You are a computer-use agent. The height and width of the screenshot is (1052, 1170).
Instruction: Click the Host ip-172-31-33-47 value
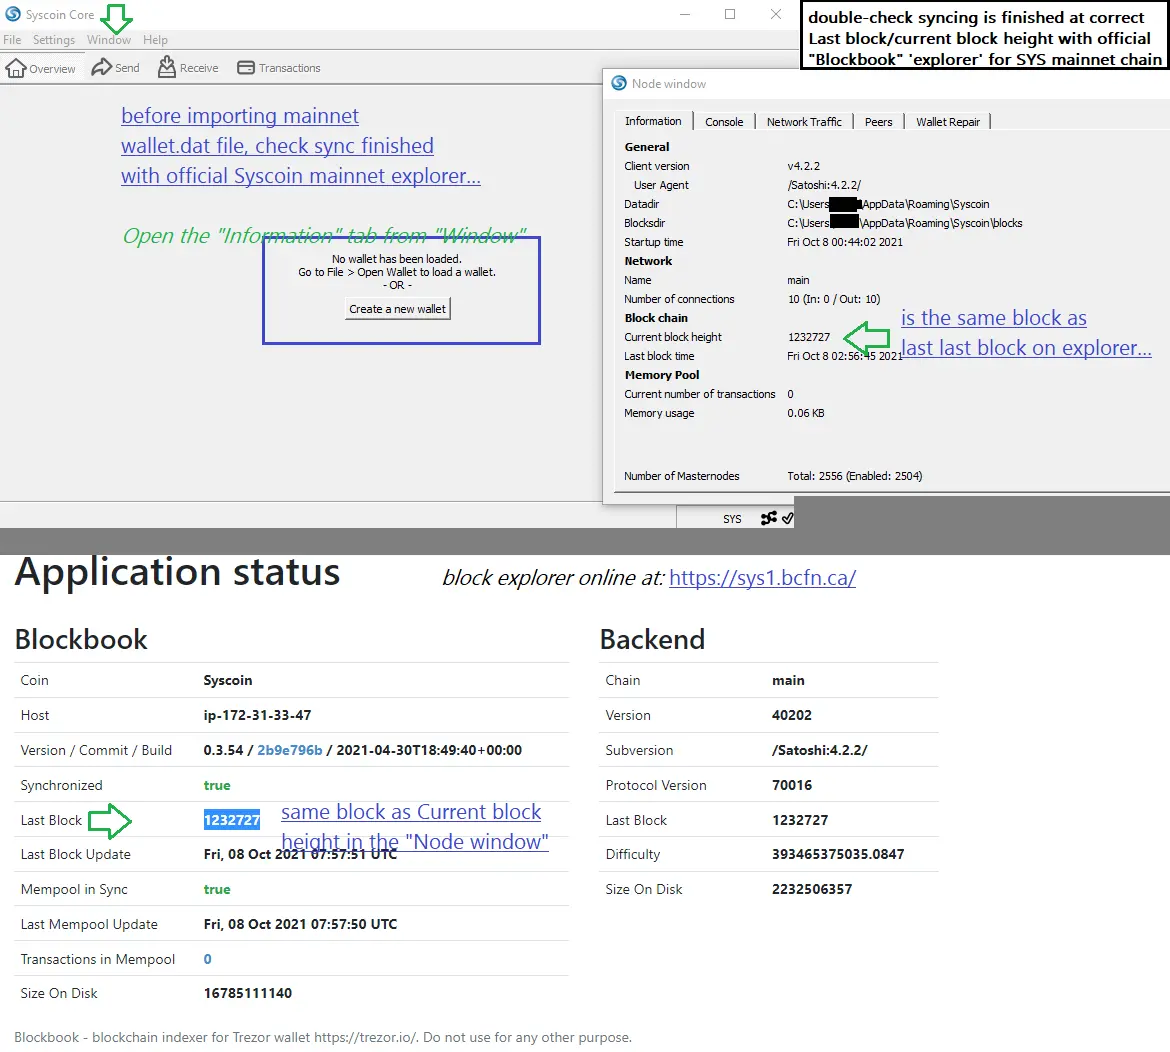pos(257,715)
